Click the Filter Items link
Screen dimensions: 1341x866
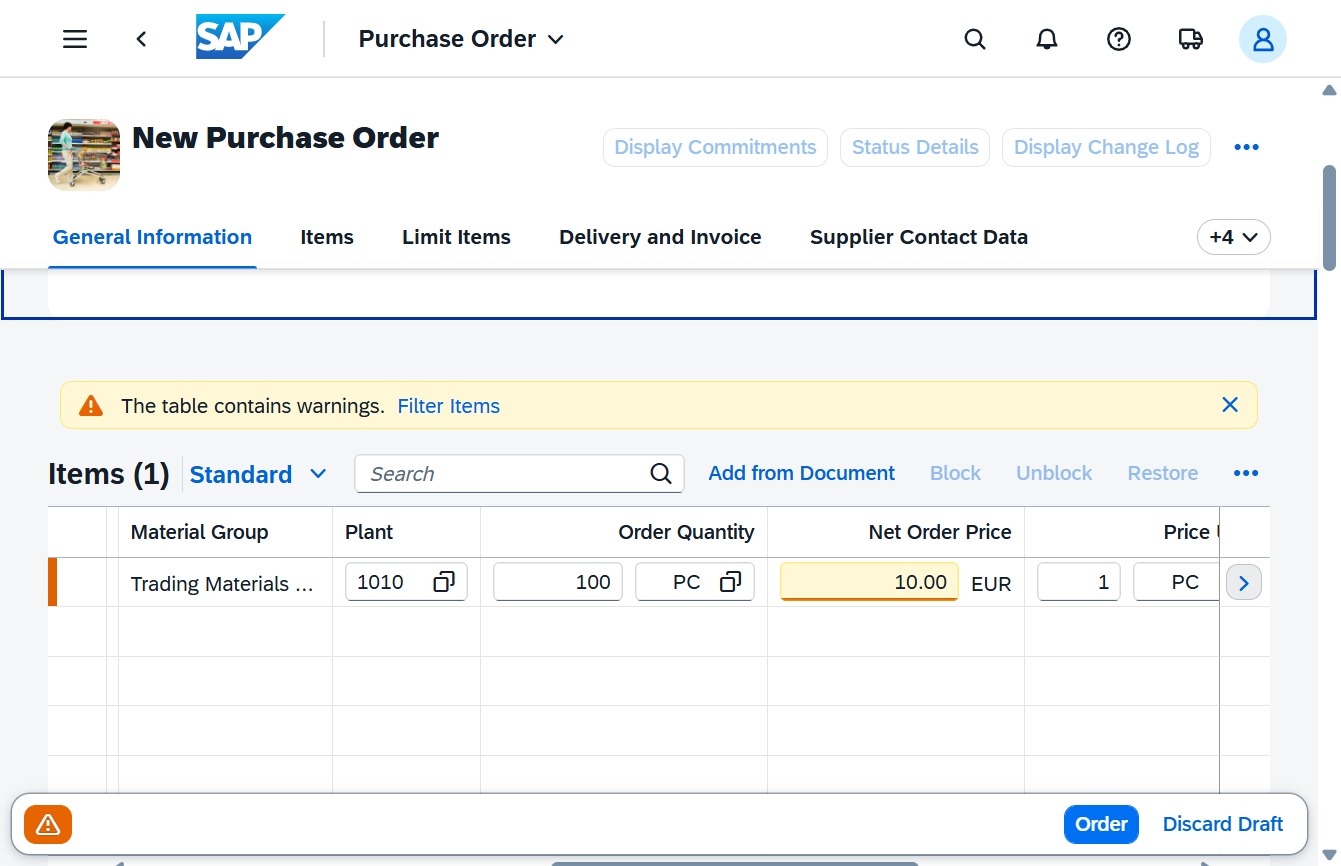[x=449, y=406]
